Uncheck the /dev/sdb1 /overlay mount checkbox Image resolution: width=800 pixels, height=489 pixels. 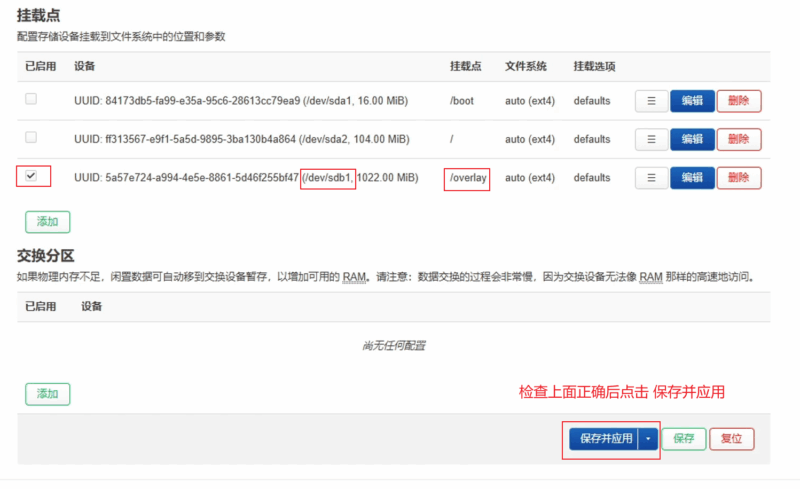[31, 176]
